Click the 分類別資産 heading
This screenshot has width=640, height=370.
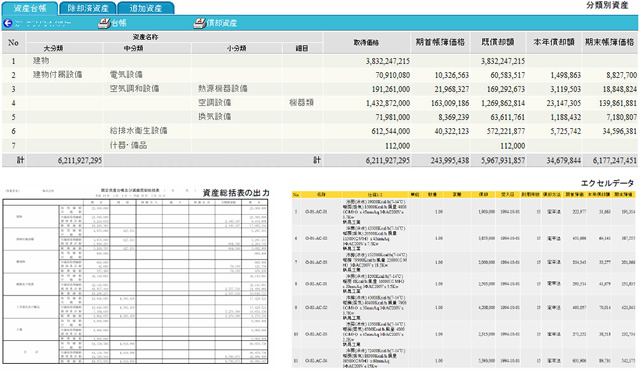point(607,6)
